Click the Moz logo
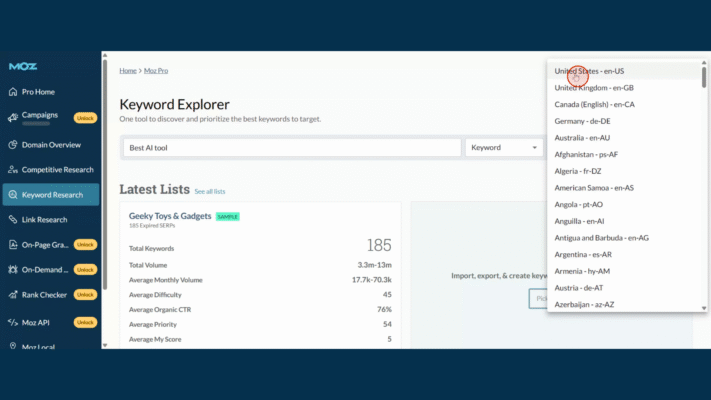711x400 pixels. click(x=23, y=67)
